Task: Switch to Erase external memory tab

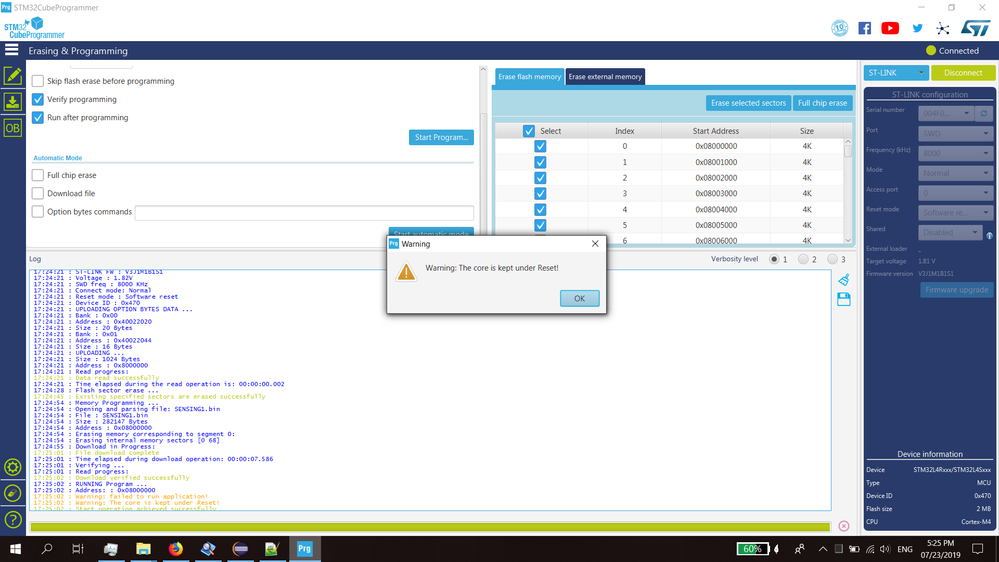Action: pyautogui.click(x=605, y=76)
